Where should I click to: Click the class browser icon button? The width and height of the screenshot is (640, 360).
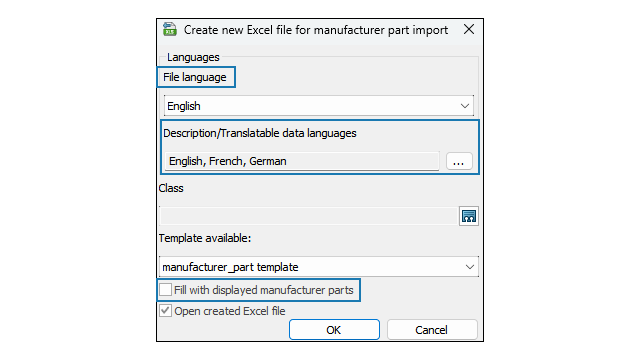tap(469, 216)
